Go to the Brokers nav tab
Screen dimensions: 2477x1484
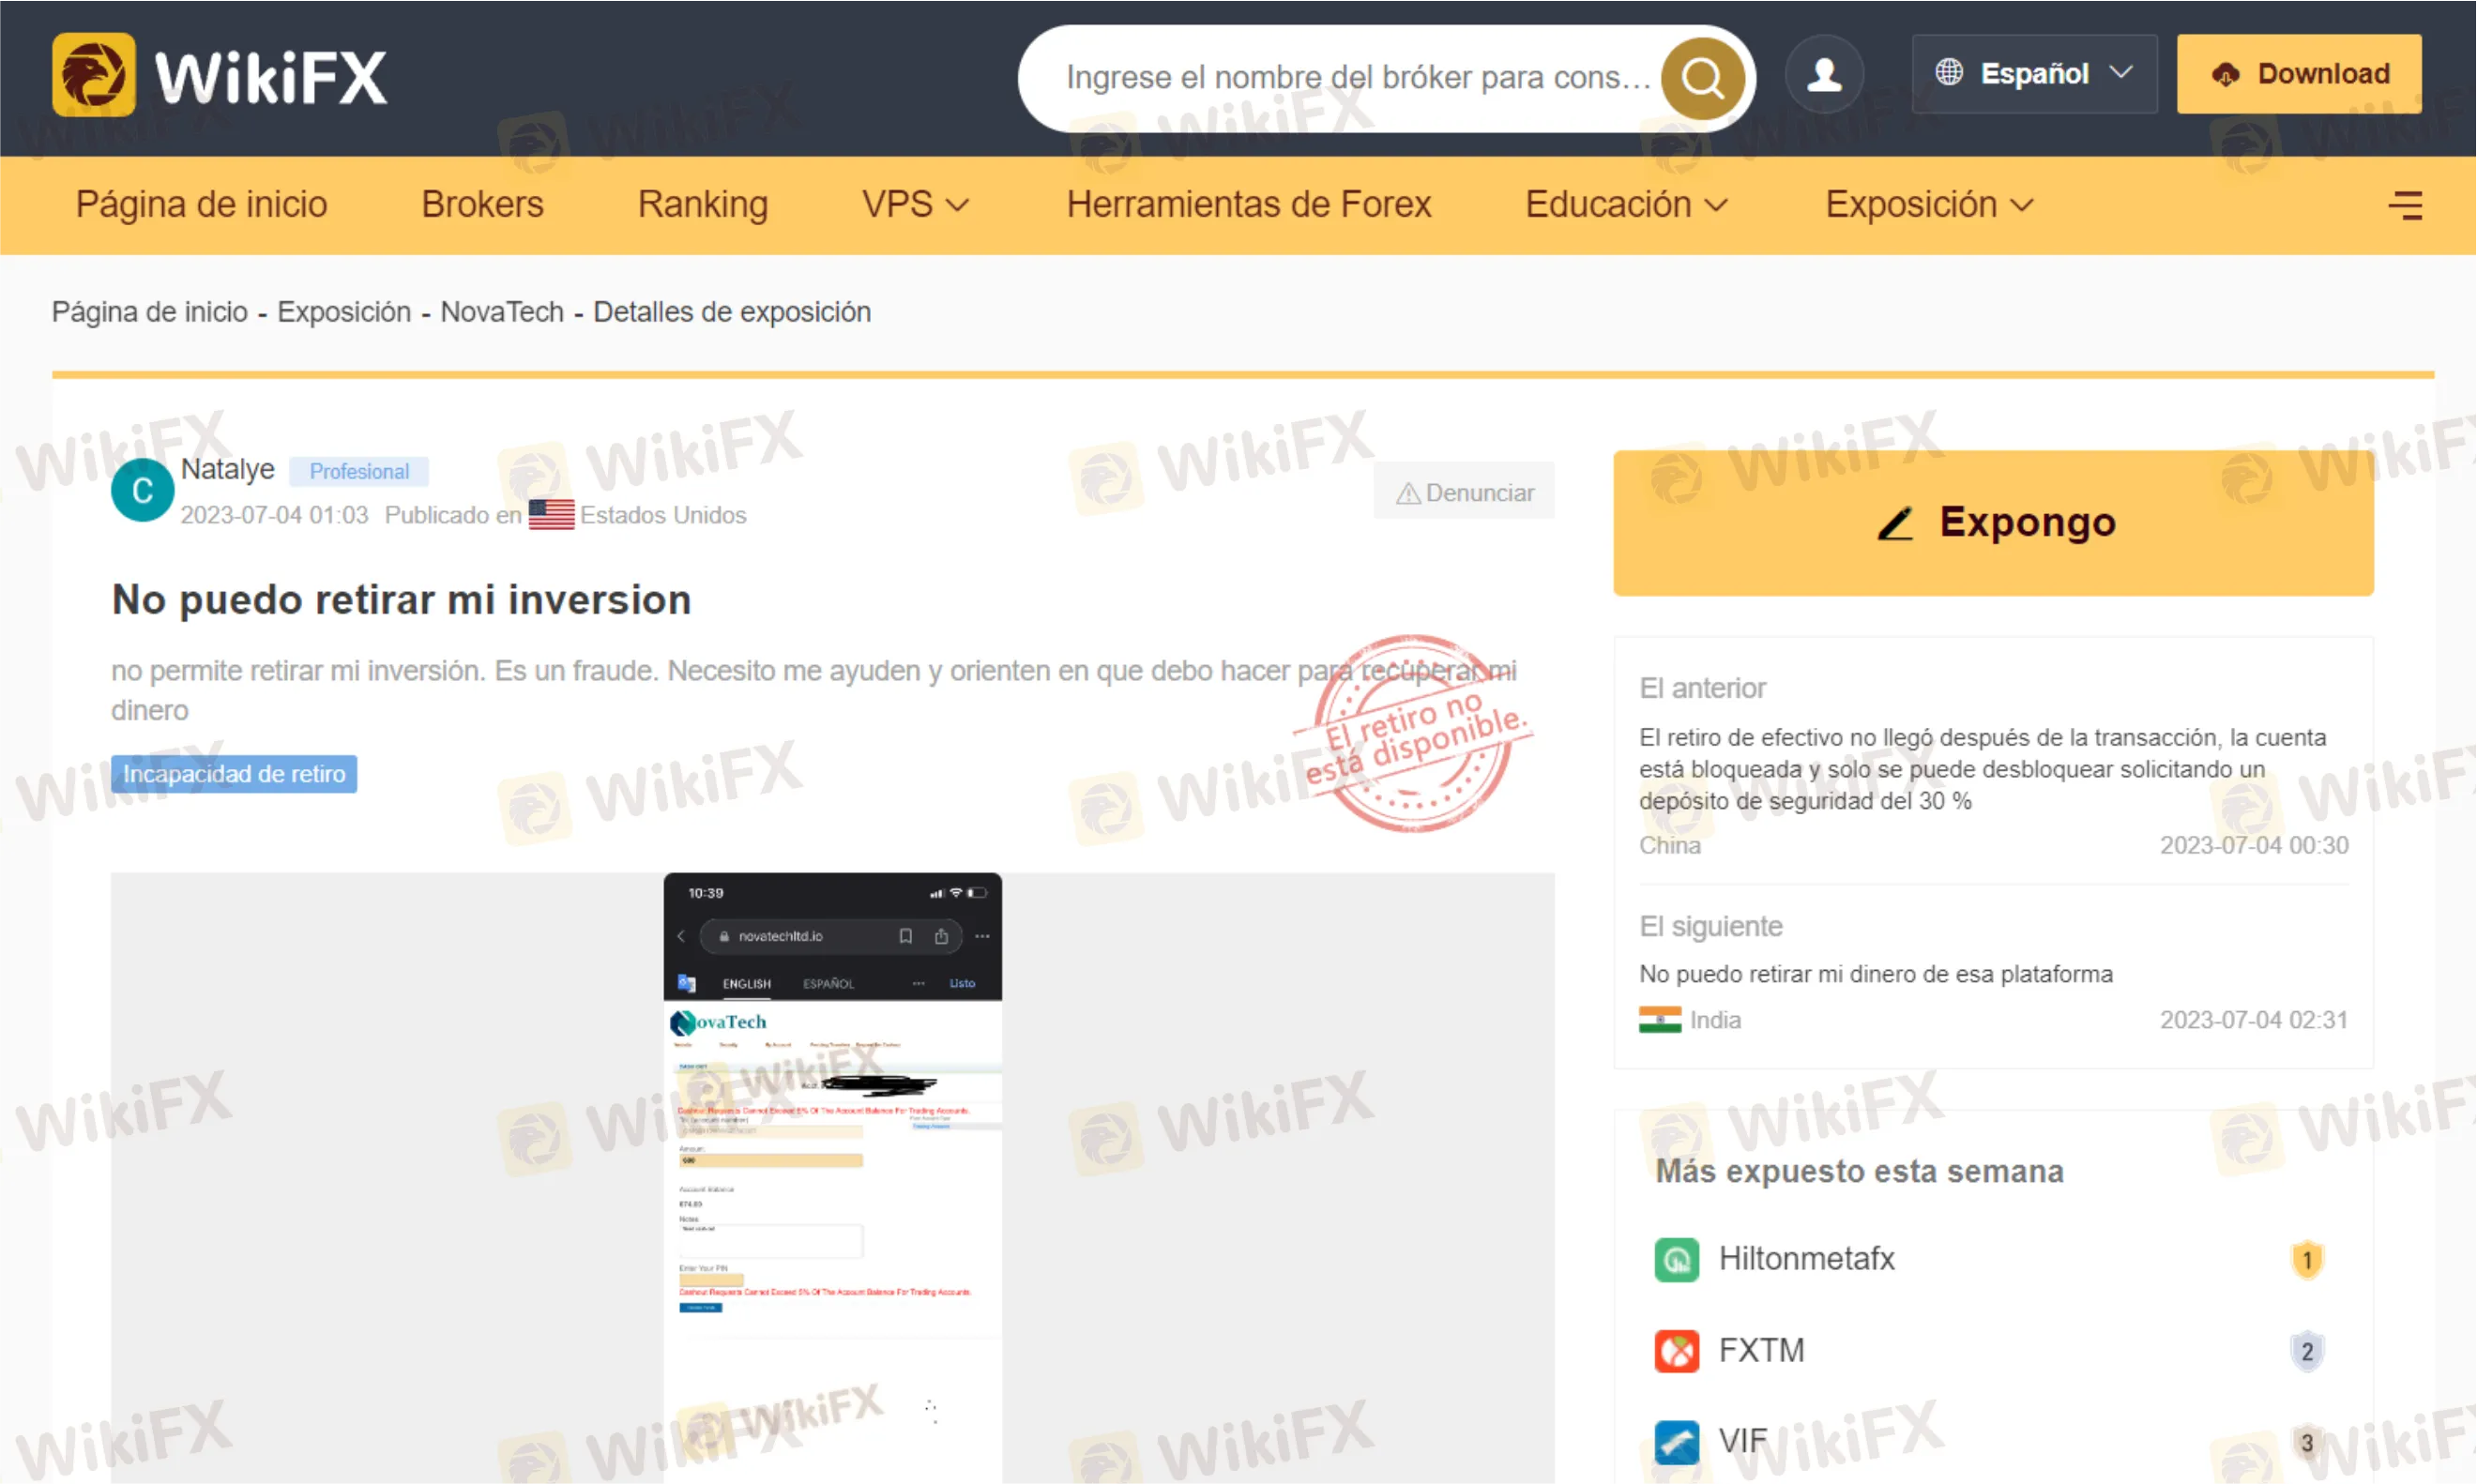(x=482, y=205)
